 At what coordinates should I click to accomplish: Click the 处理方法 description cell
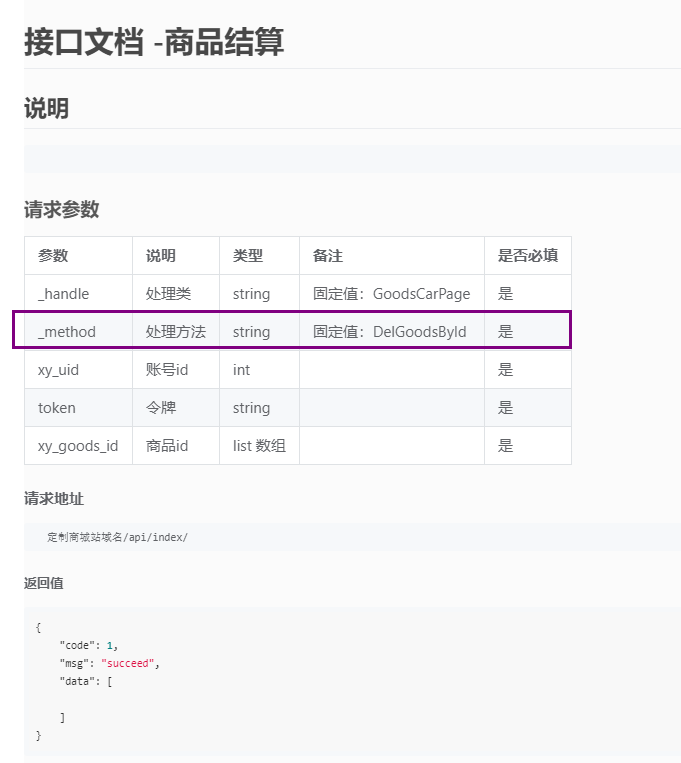tap(175, 332)
